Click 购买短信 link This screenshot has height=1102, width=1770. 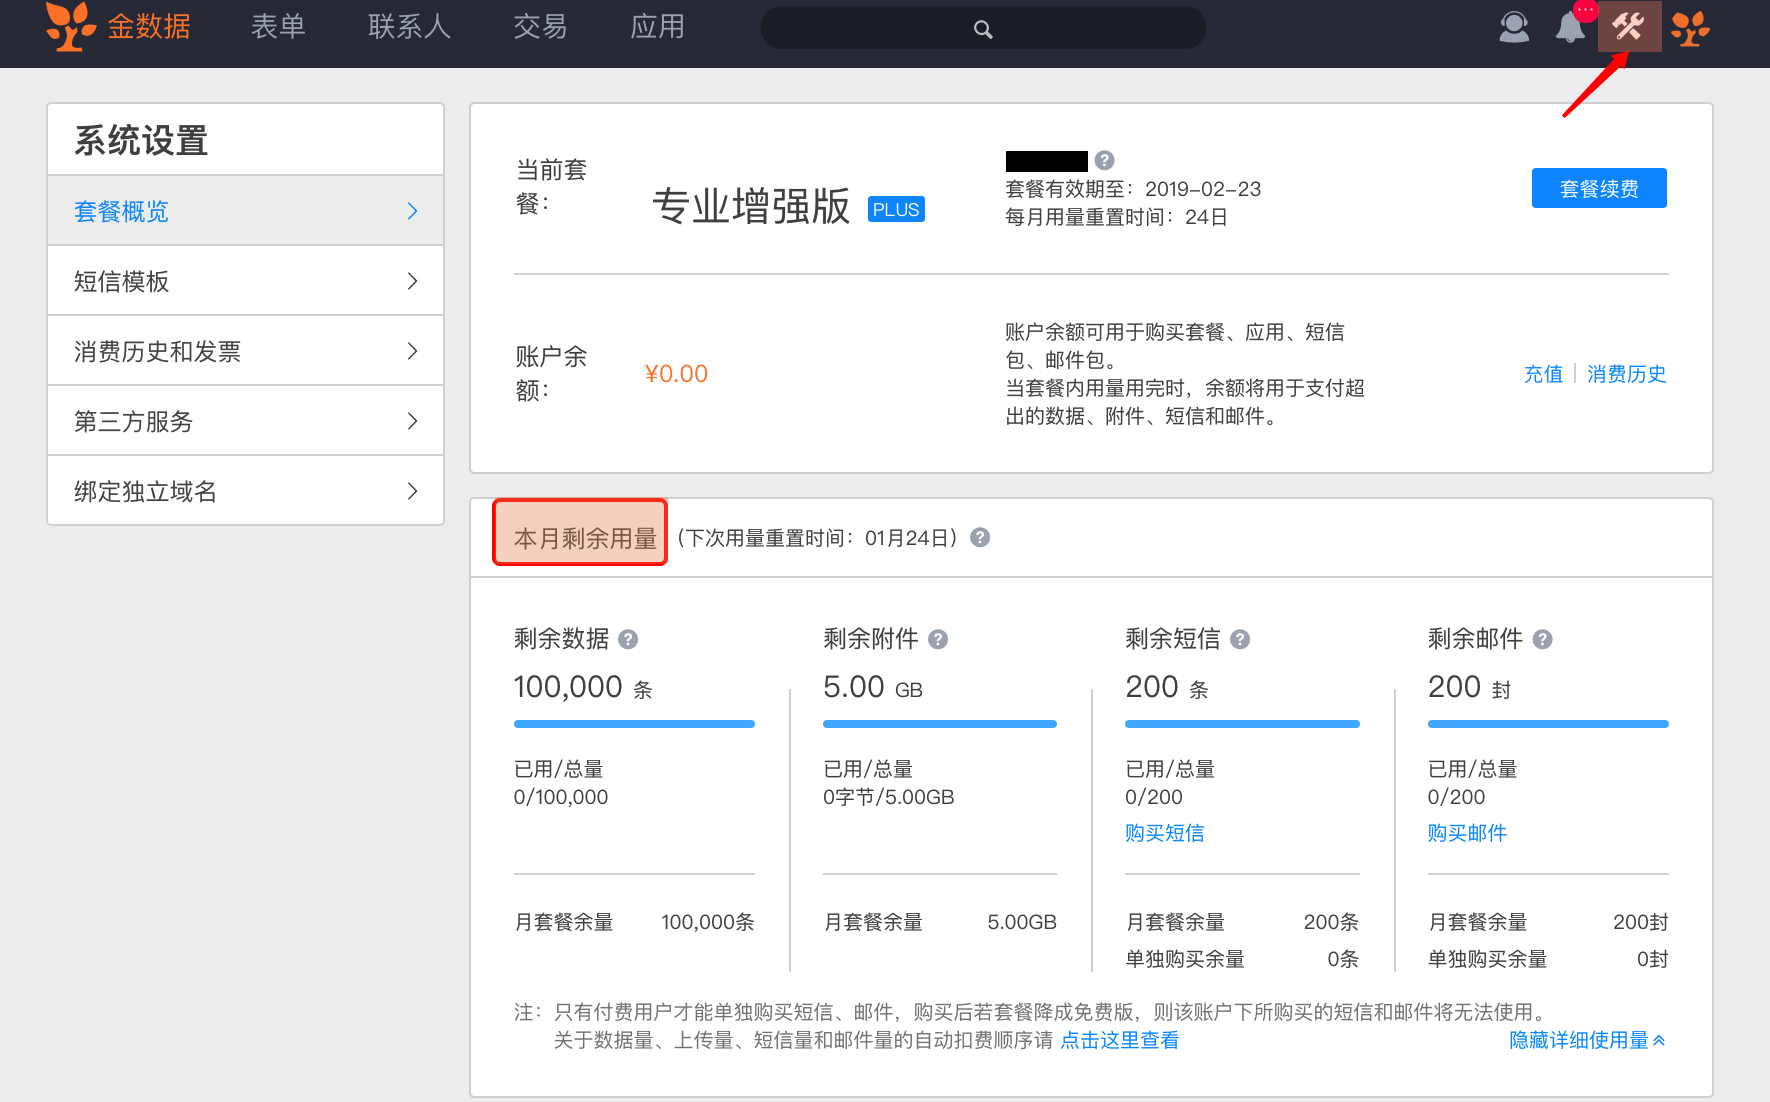[1164, 833]
